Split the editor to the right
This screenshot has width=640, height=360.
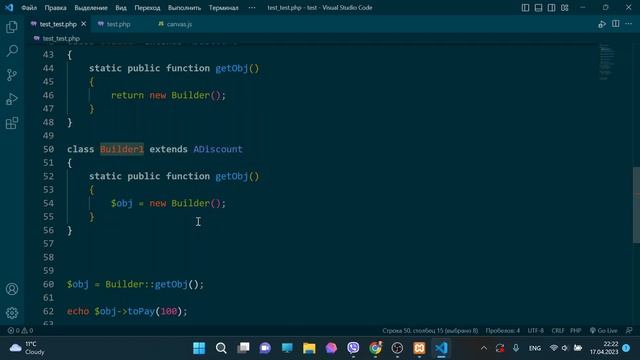coord(616,24)
